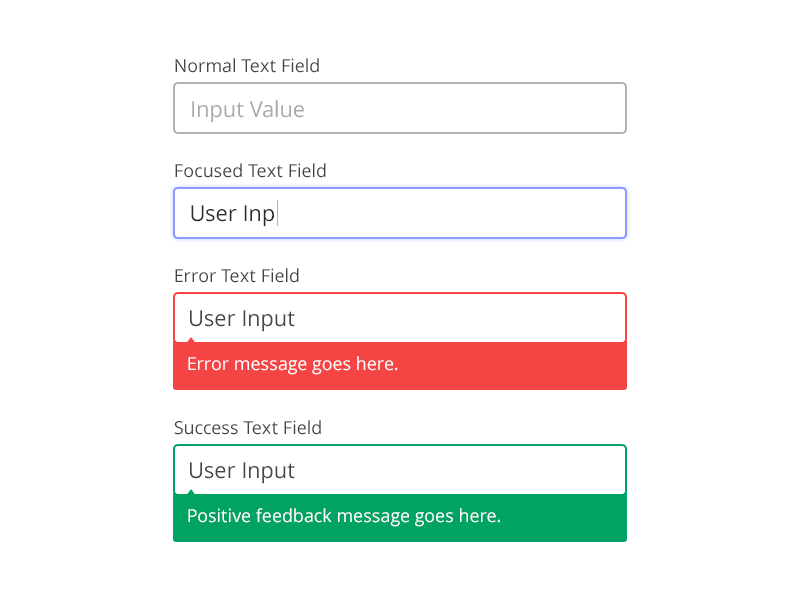Click the "Input Value" placeholder text
Viewport: 800px width, 600px height.
(247, 110)
